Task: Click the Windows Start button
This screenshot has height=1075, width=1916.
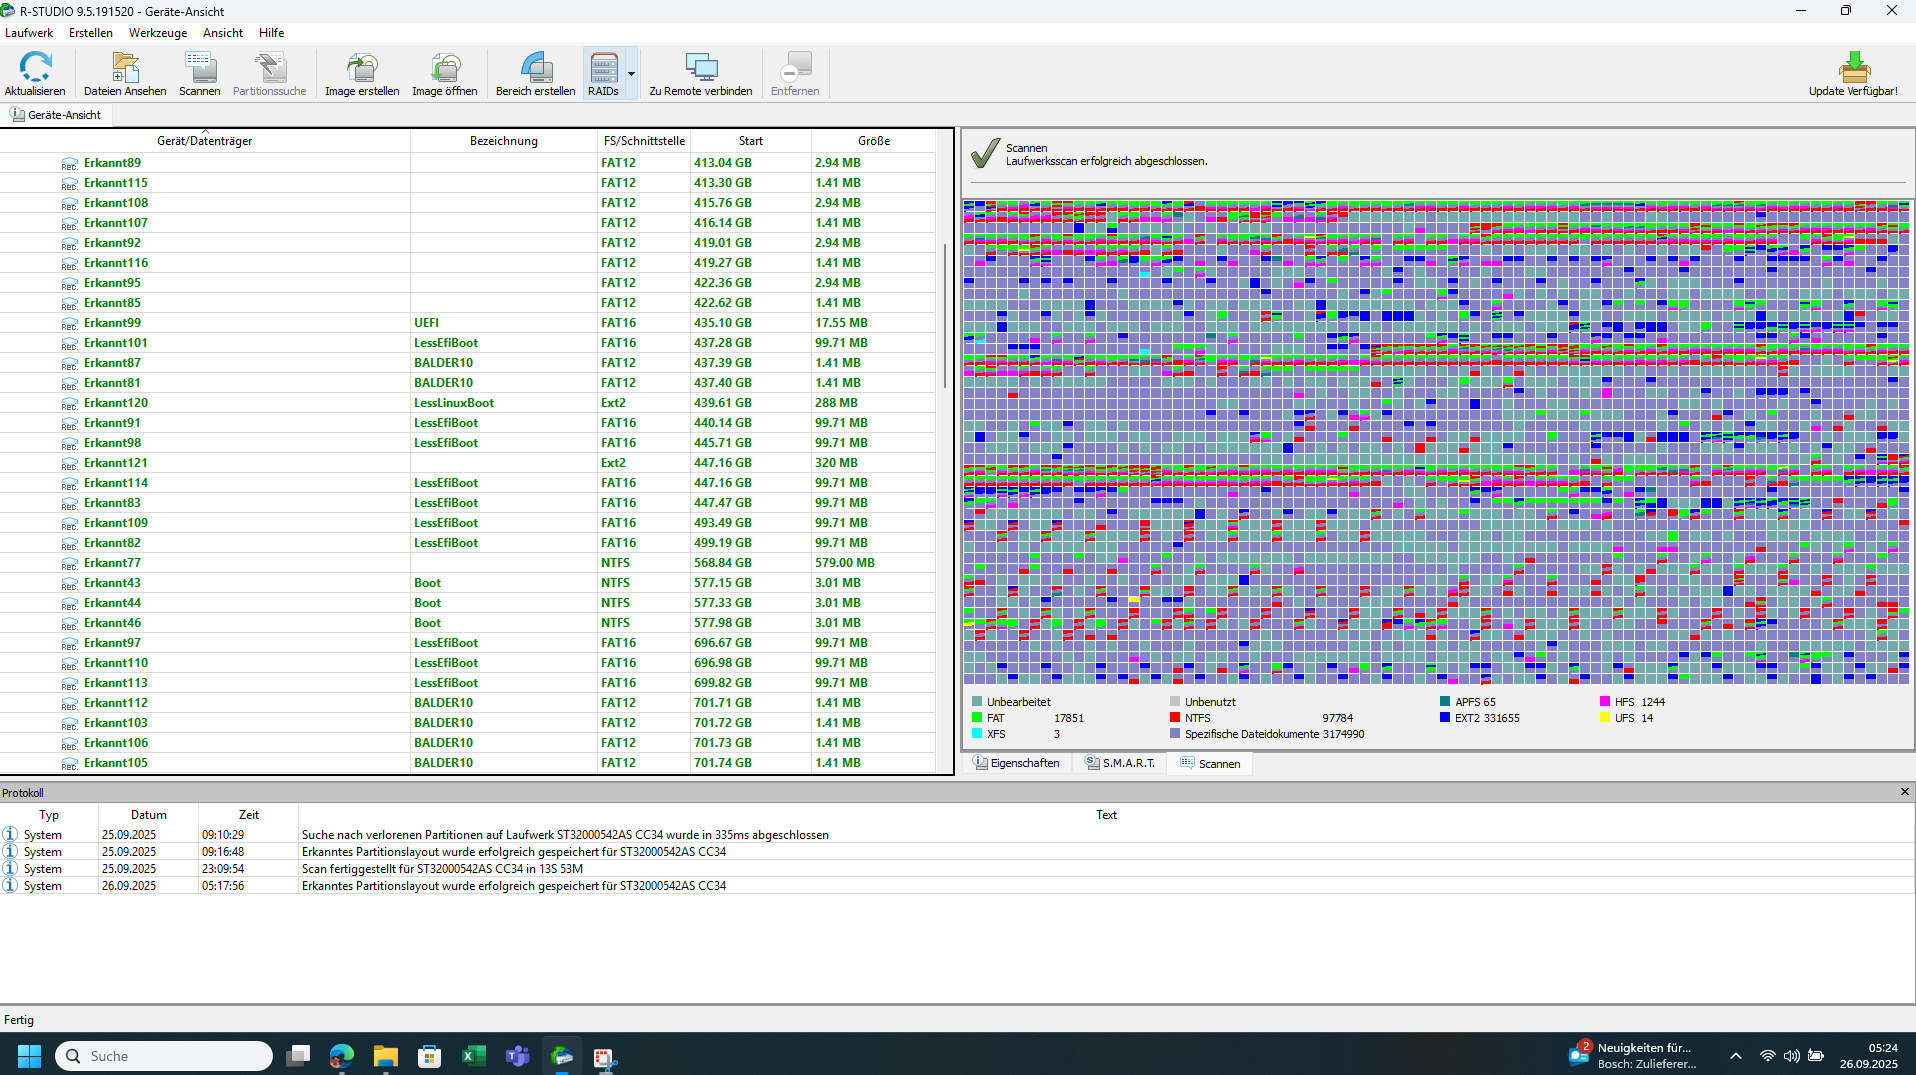Action: coord(29,1056)
